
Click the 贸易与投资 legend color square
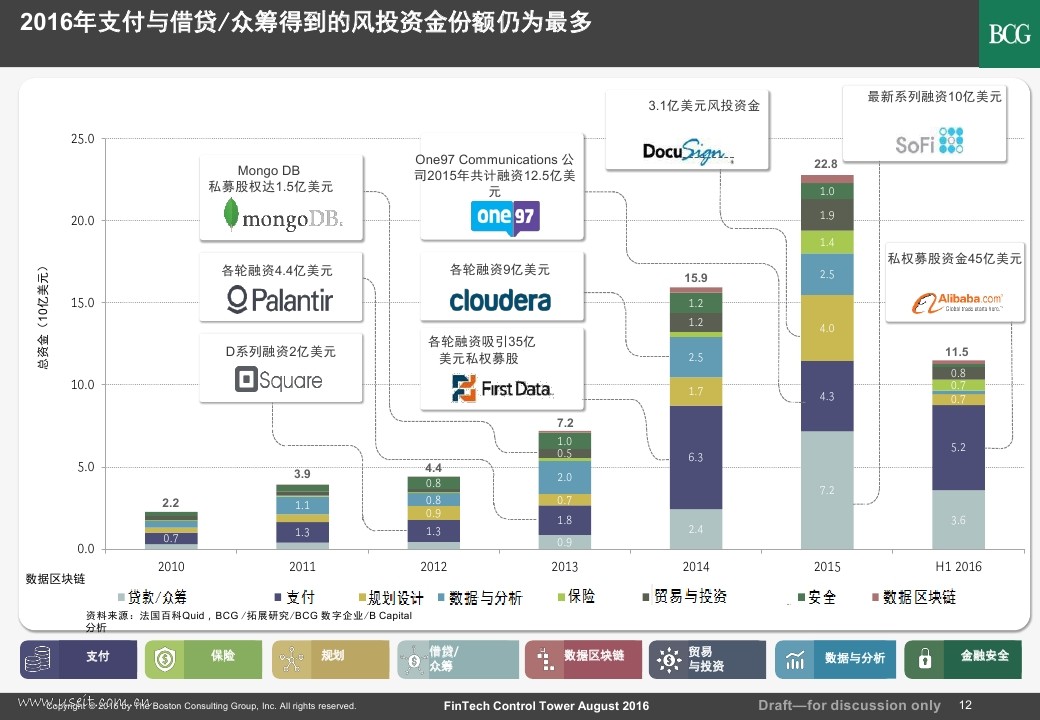tap(645, 597)
